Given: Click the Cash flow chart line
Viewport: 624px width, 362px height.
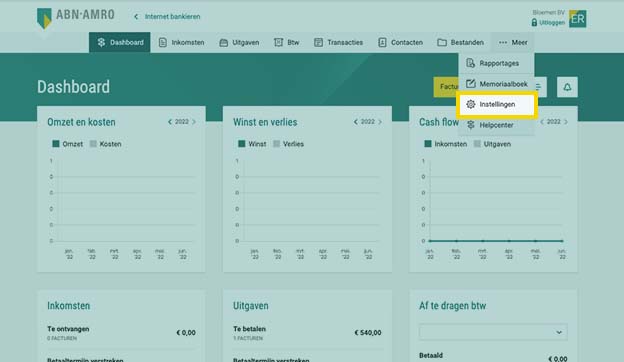Looking at the screenshot, I should pos(495,241).
